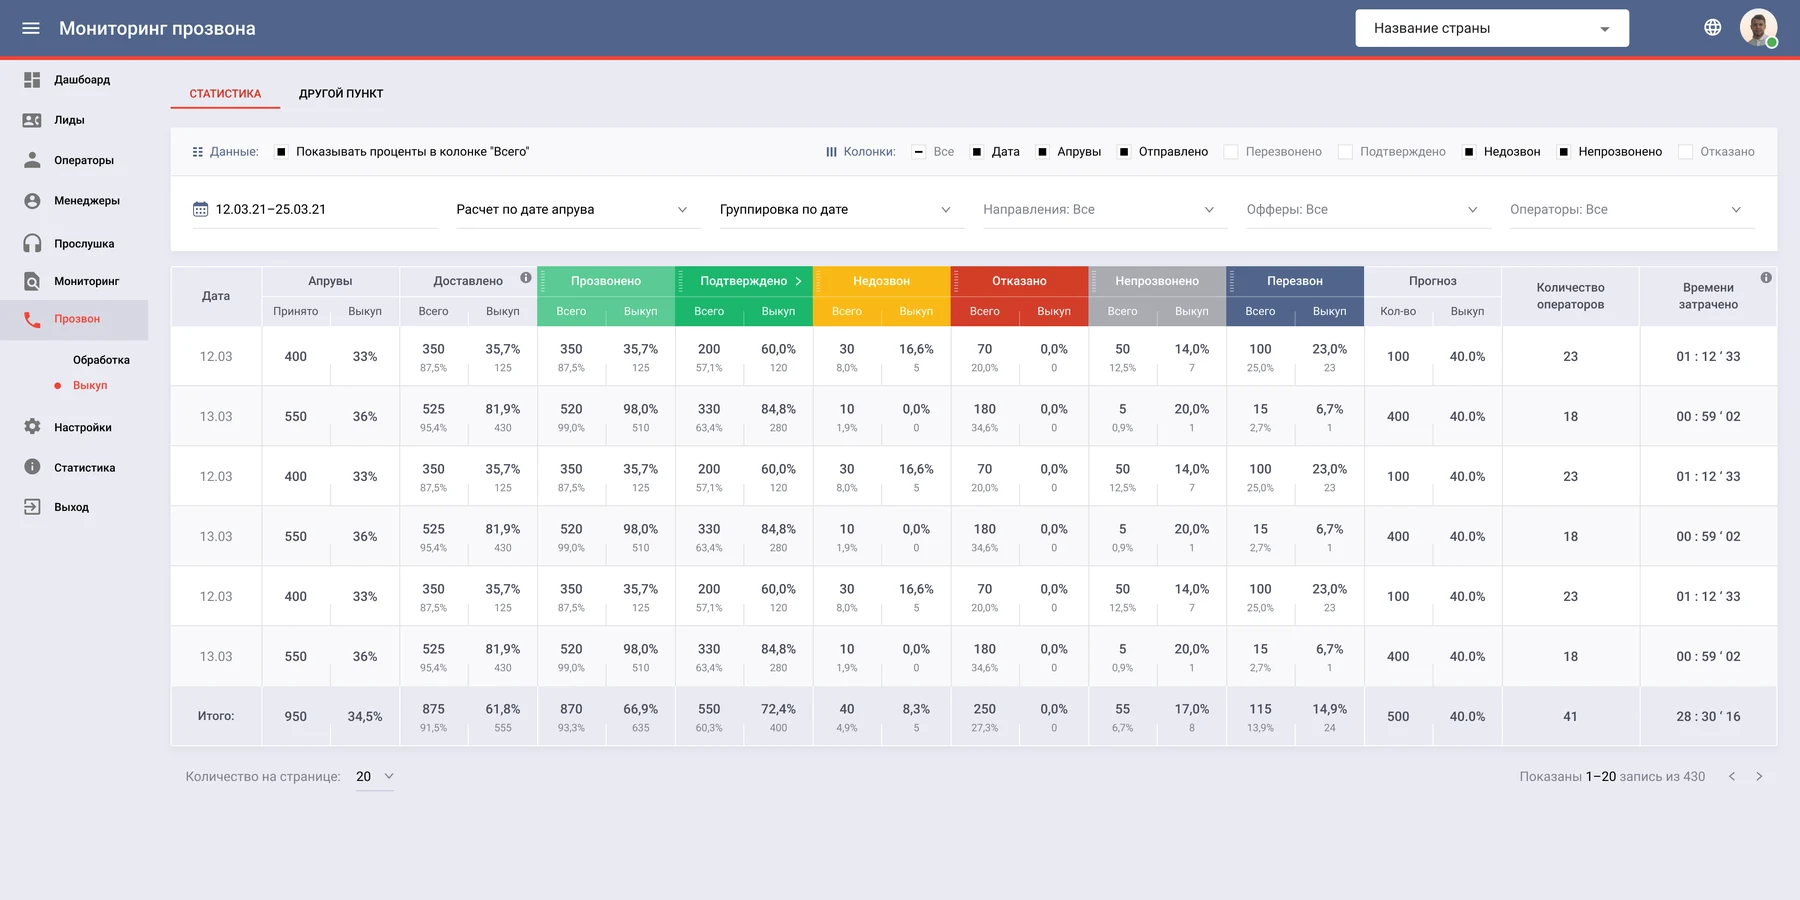Click the Прослушка headphones icon
This screenshot has height=900, width=1800.
[x=32, y=243]
